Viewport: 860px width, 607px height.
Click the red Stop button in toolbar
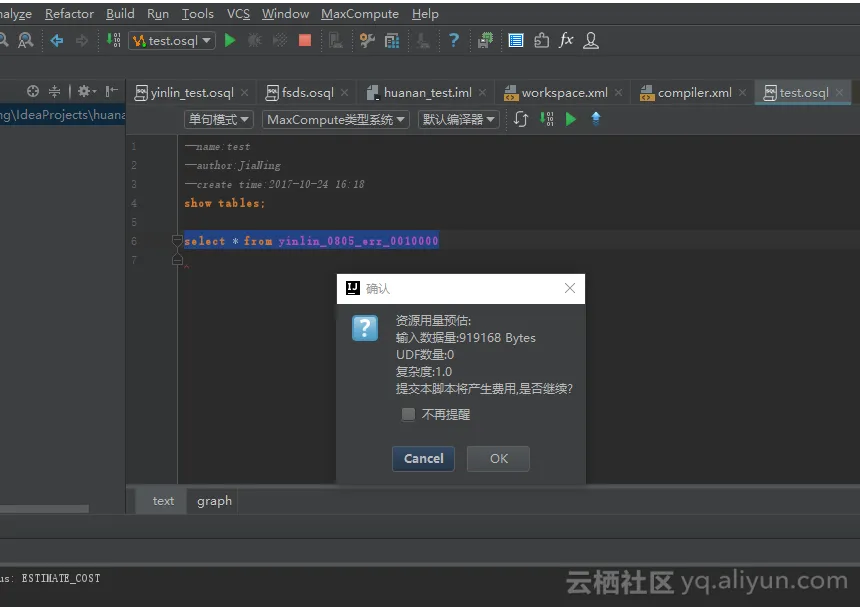click(x=305, y=40)
